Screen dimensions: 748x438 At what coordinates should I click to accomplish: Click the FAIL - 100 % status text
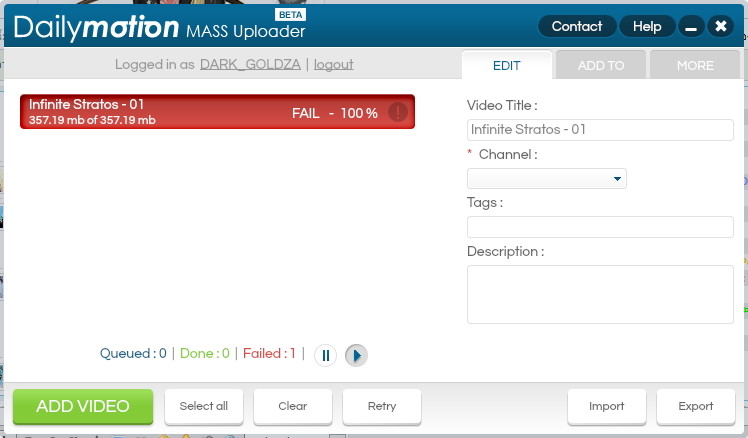[335, 113]
